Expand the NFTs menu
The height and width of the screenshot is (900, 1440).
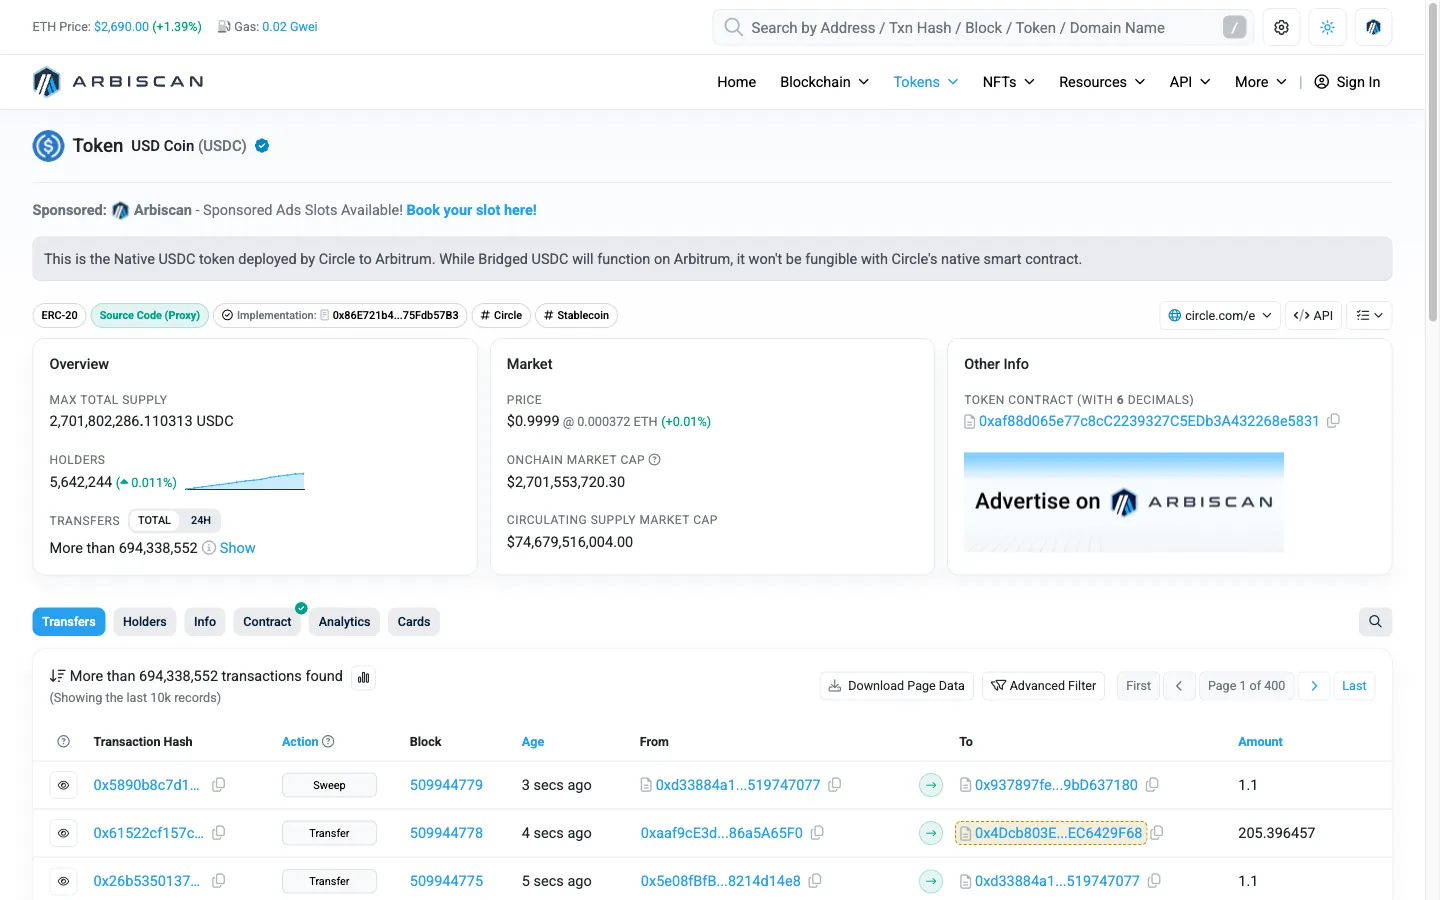pos(1008,82)
